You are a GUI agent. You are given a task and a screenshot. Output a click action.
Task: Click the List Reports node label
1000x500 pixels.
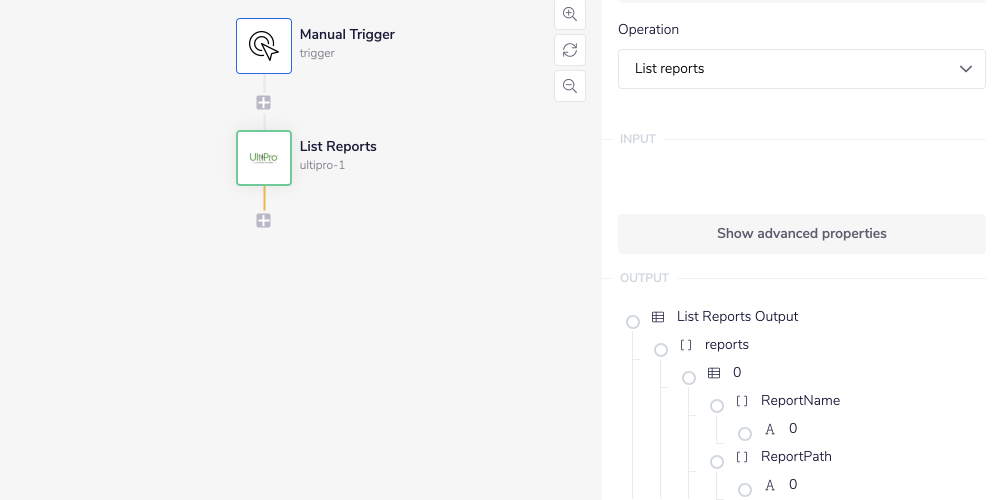click(338, 146)
